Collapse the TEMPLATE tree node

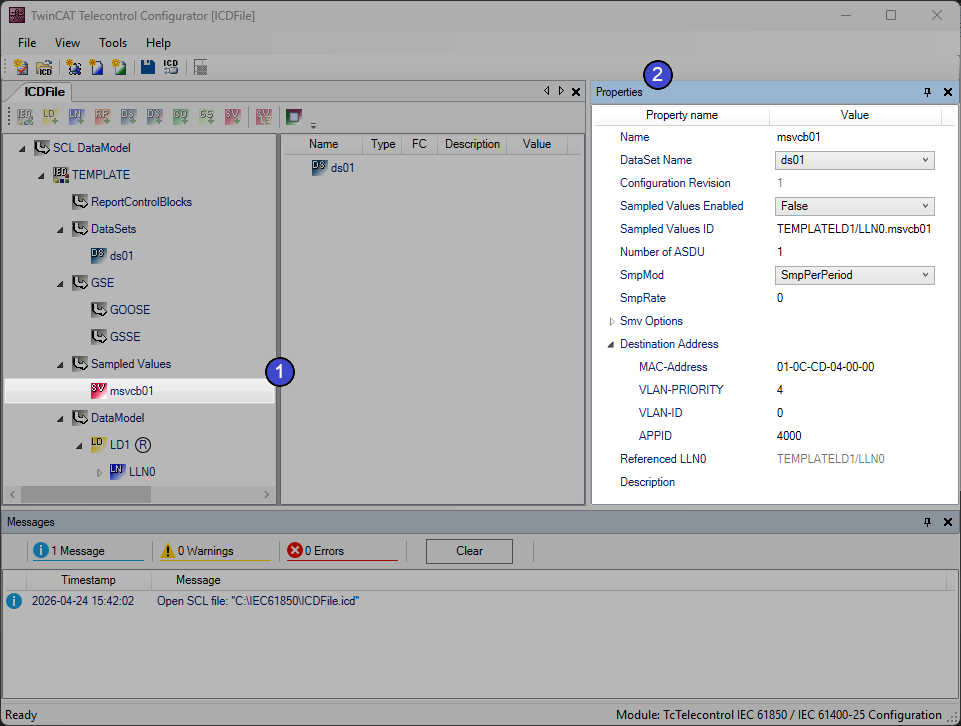coord(42,175)
